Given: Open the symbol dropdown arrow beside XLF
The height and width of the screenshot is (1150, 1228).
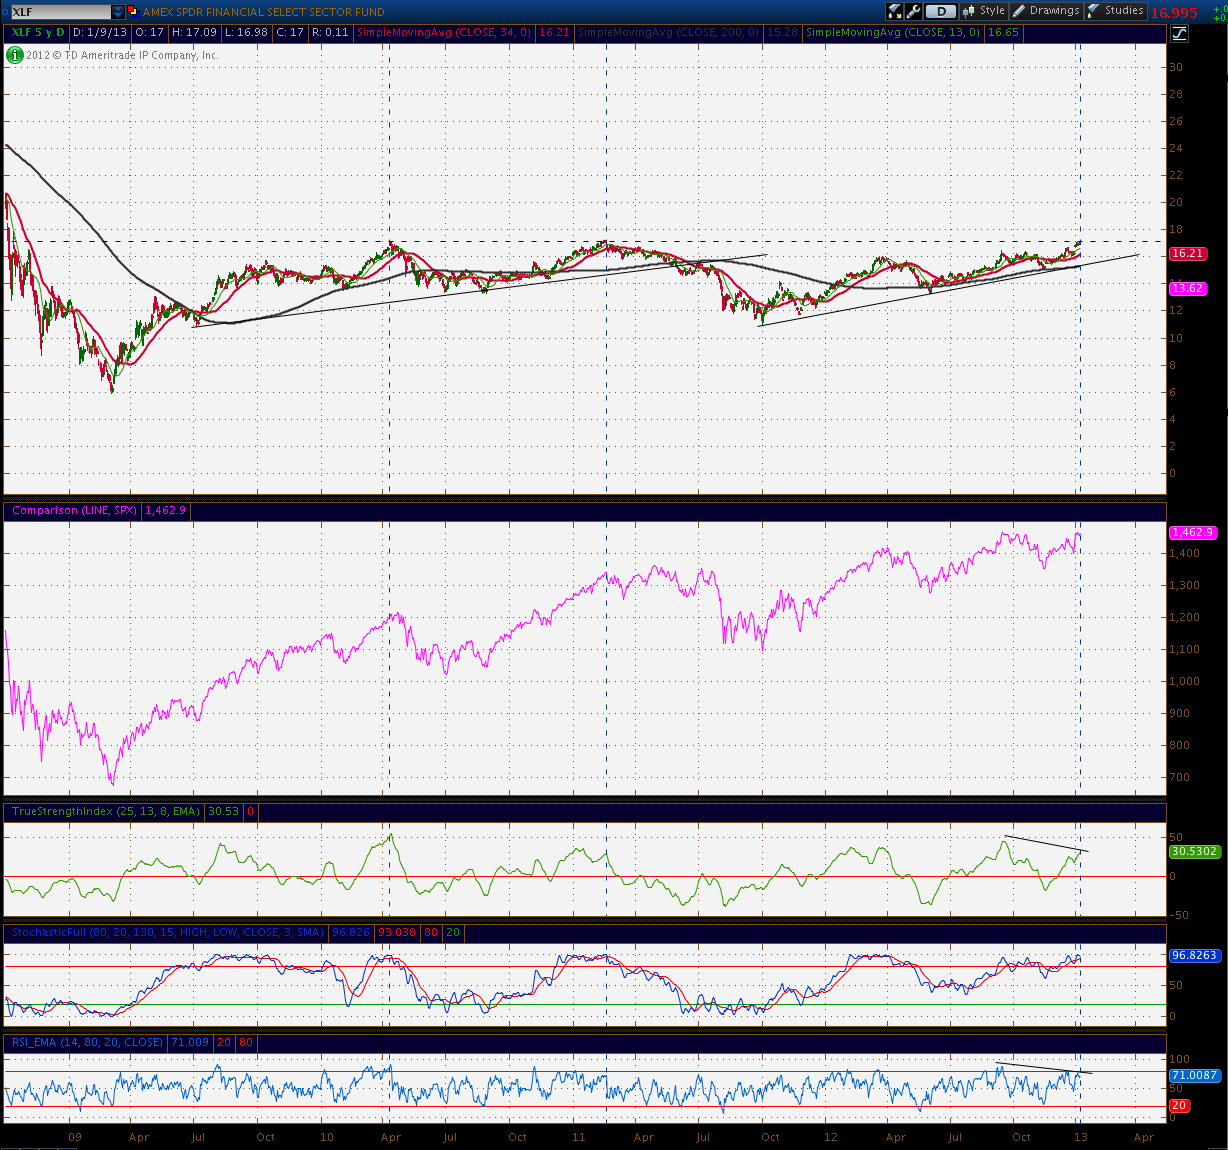Looking at the screenshot, I should [118, 12].
